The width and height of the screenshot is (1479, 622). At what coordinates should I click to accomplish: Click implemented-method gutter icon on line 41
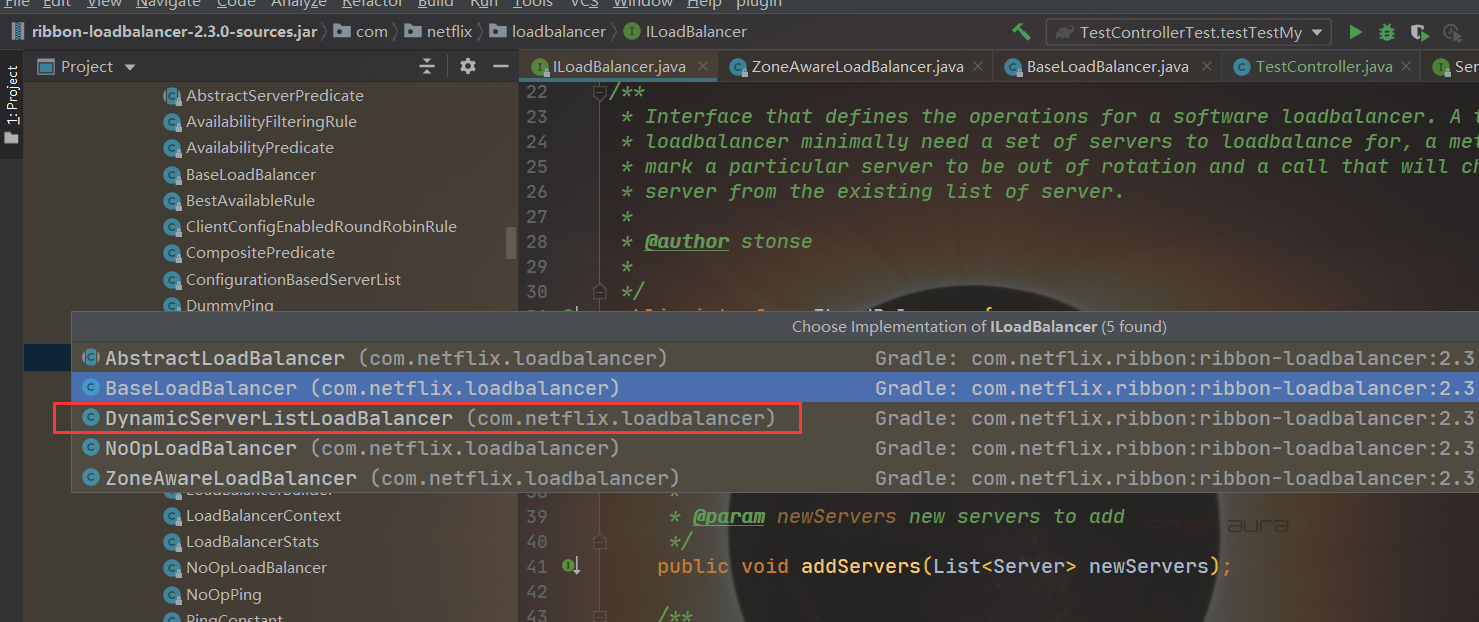(572, 566)
